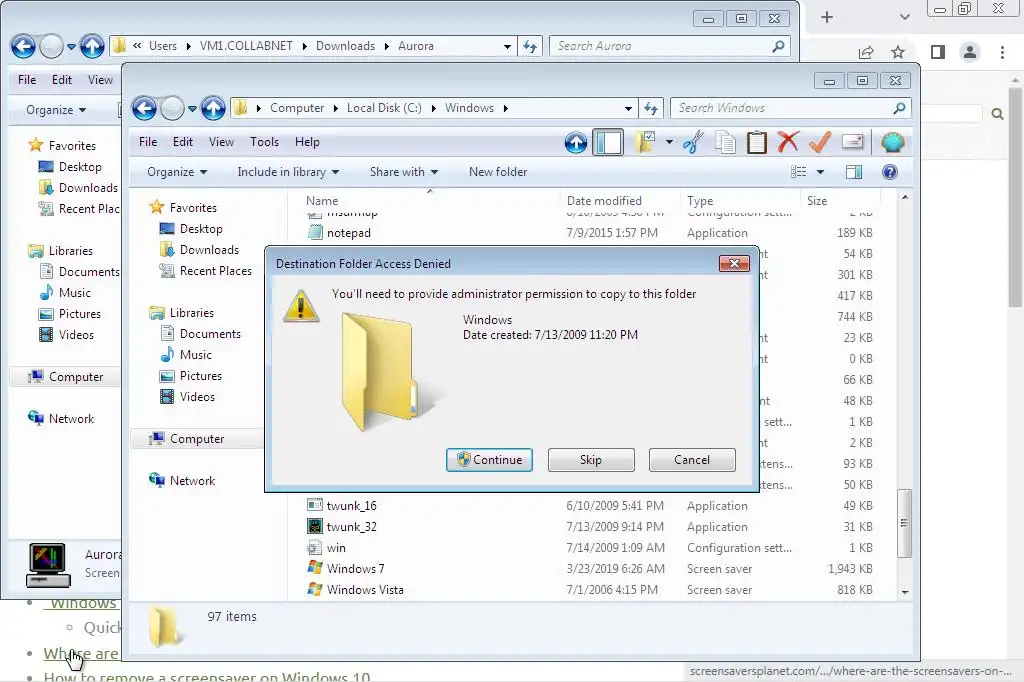1024x682 pixels.
Task: Open Music library in front window sidebar
Action: pyautogui.click(x=195, y=355)
